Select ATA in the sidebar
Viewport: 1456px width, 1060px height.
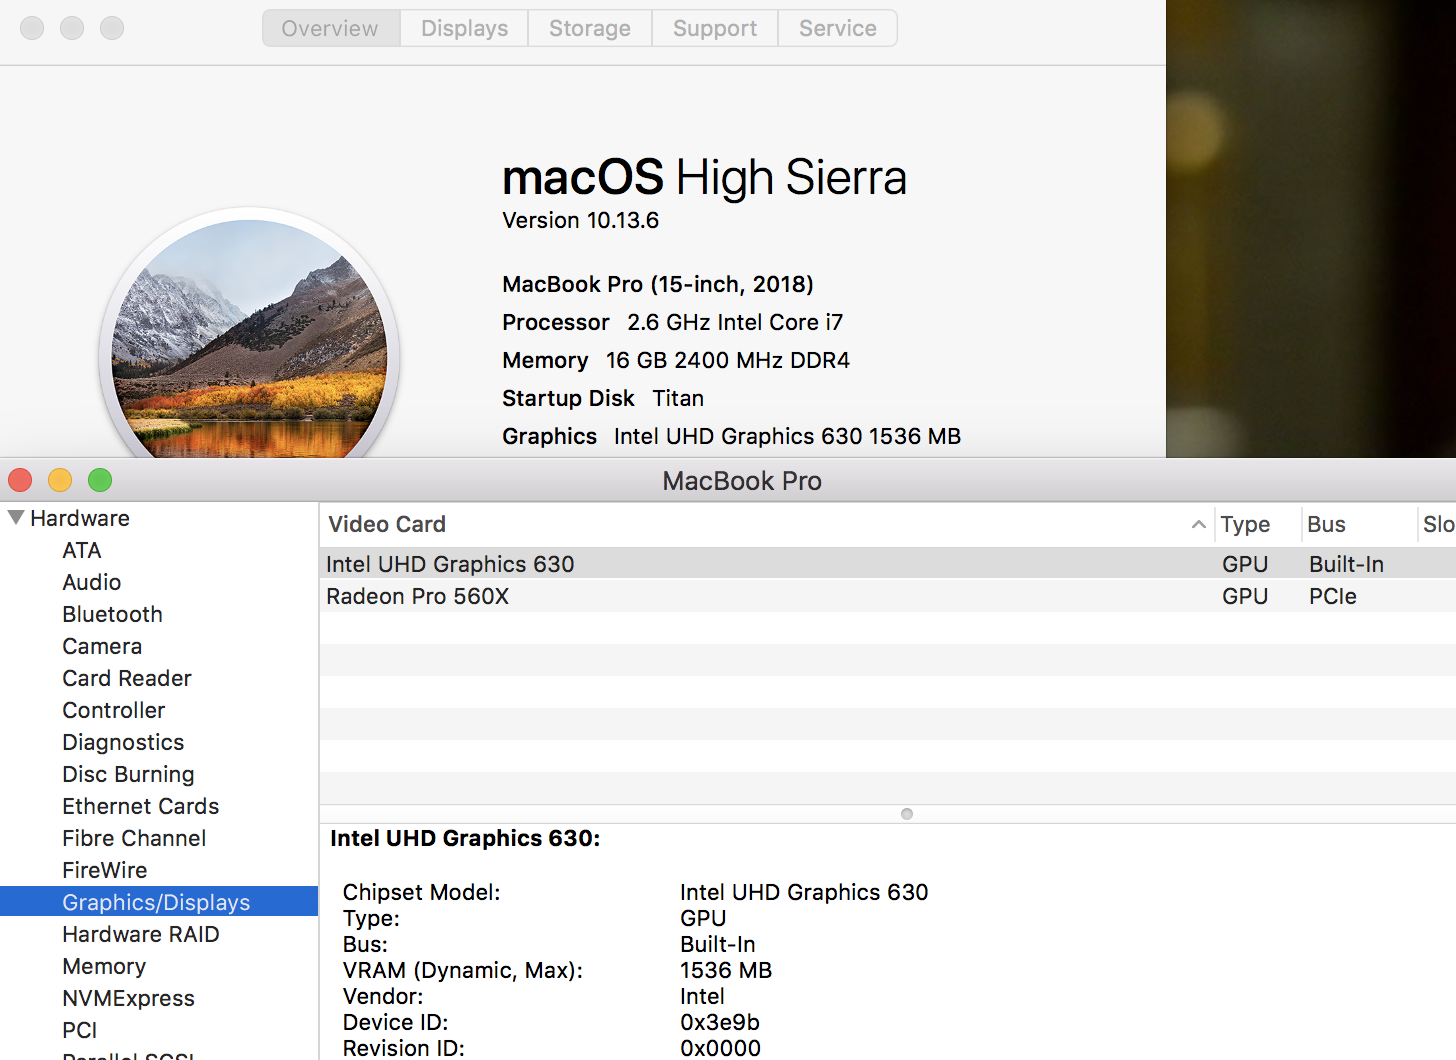pos(82,550)
